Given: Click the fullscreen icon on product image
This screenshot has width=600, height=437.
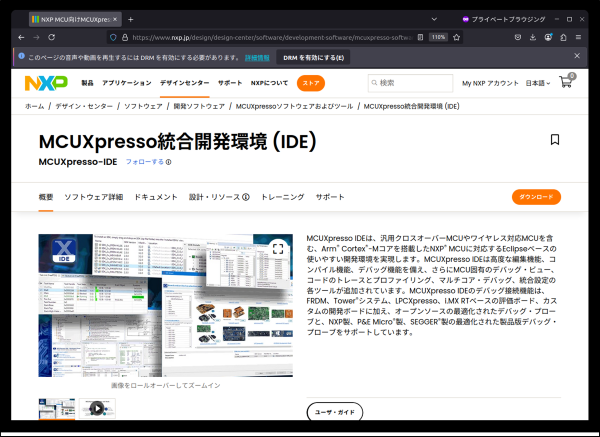Looking at the screenshot, I should click(x=279, y=248).
